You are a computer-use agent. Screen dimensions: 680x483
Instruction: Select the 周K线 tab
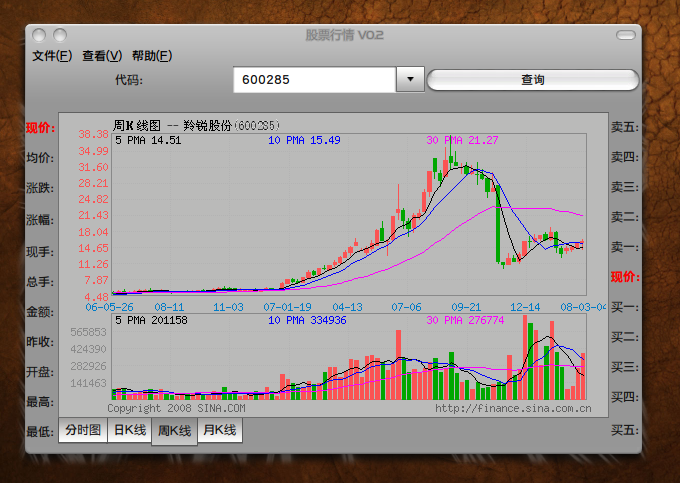pos(174,431)
